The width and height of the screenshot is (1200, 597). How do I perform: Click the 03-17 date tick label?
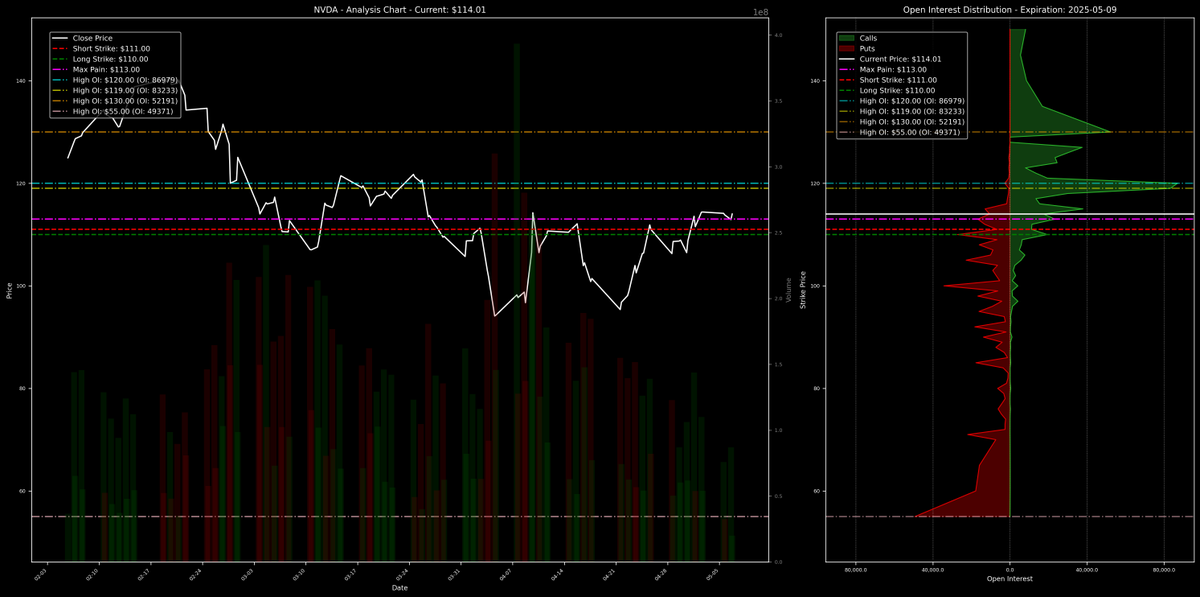click(x=351, y=575)
